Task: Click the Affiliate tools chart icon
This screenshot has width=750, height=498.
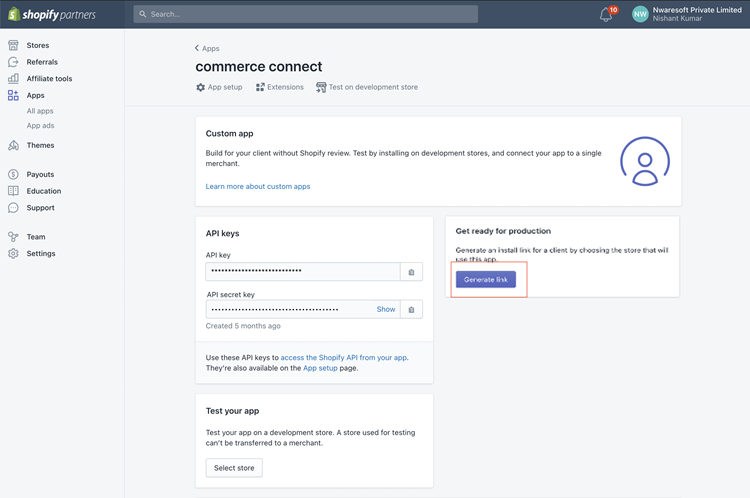Action: pos(13,78)
